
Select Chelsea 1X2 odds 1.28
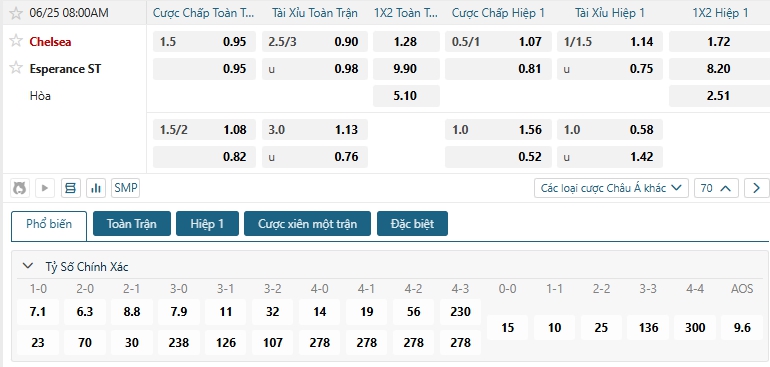coord(406,42)
